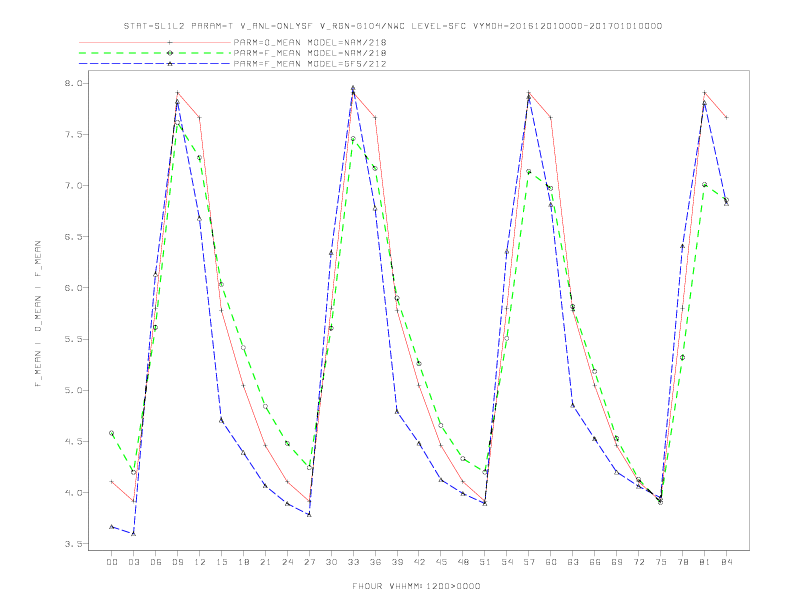792x612 pixels.
Task: Click blue triangle data point at hour 03
Action: click(133, 533)
